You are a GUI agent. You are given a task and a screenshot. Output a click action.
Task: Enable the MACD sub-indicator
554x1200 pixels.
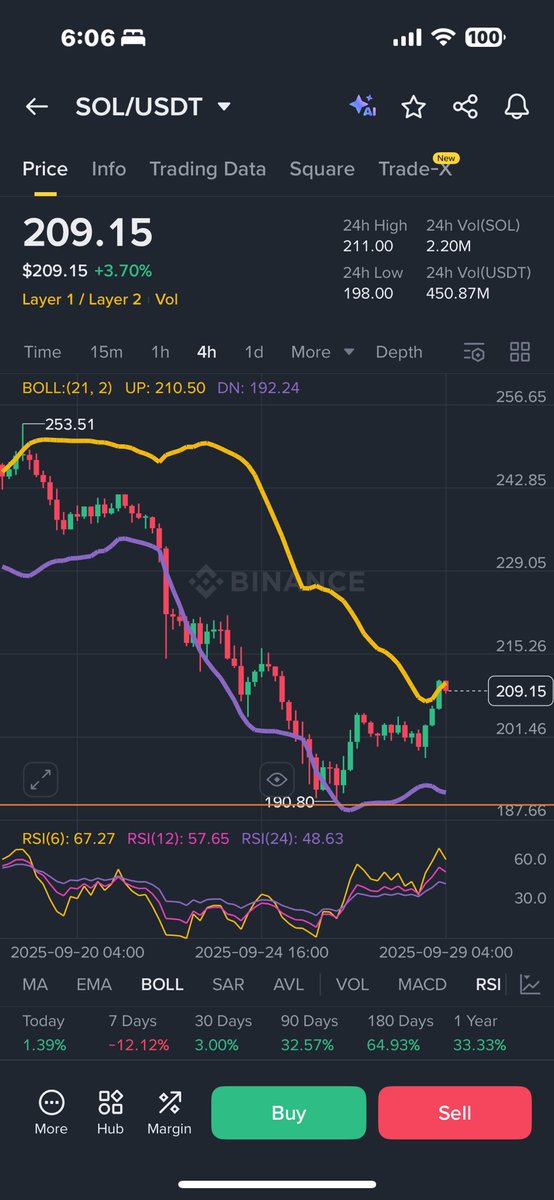[422, 985]
